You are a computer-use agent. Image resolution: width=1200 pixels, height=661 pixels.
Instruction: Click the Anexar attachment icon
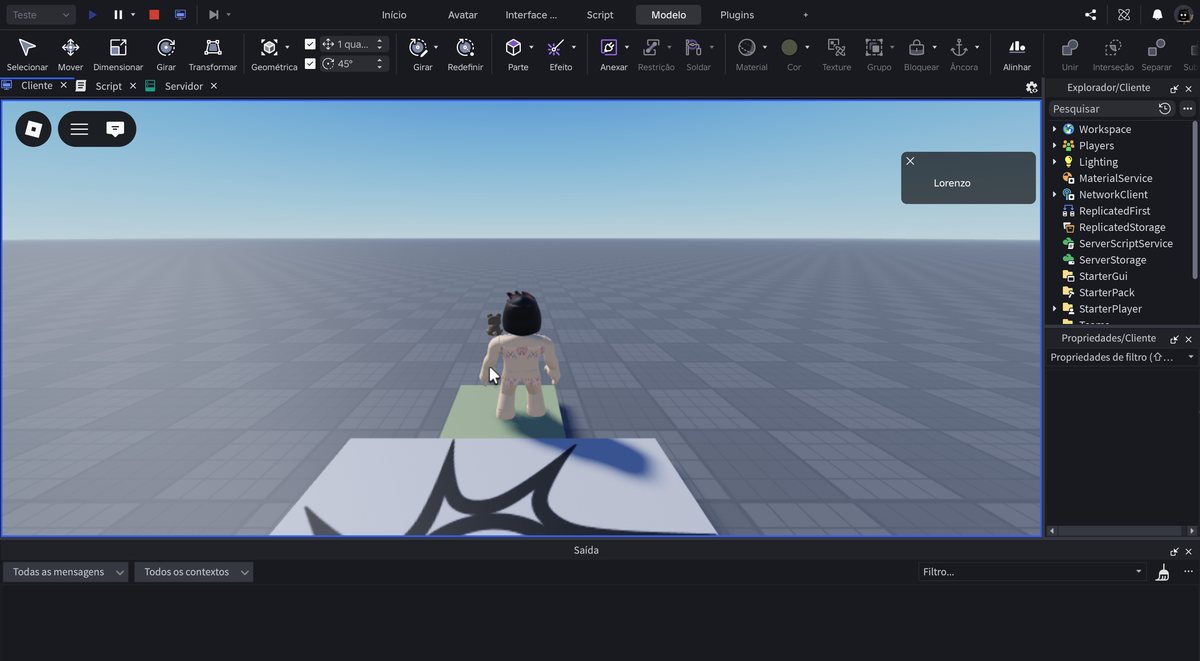tap(609, 47)
